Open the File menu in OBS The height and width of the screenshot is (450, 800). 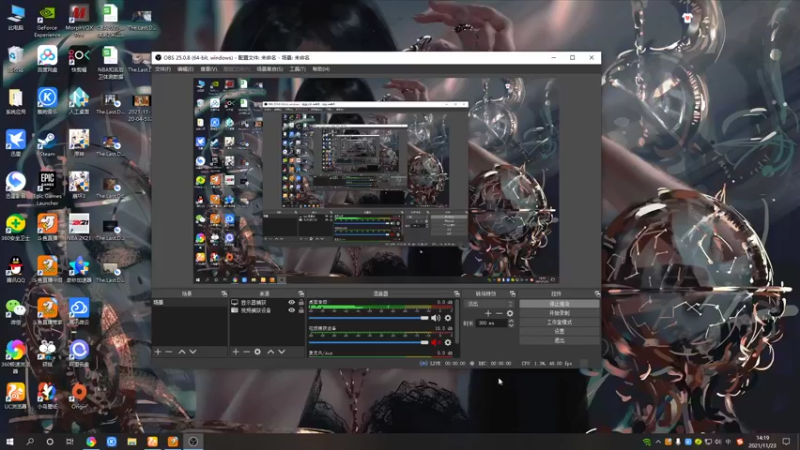pyautogui.click(x=163, y=69)
